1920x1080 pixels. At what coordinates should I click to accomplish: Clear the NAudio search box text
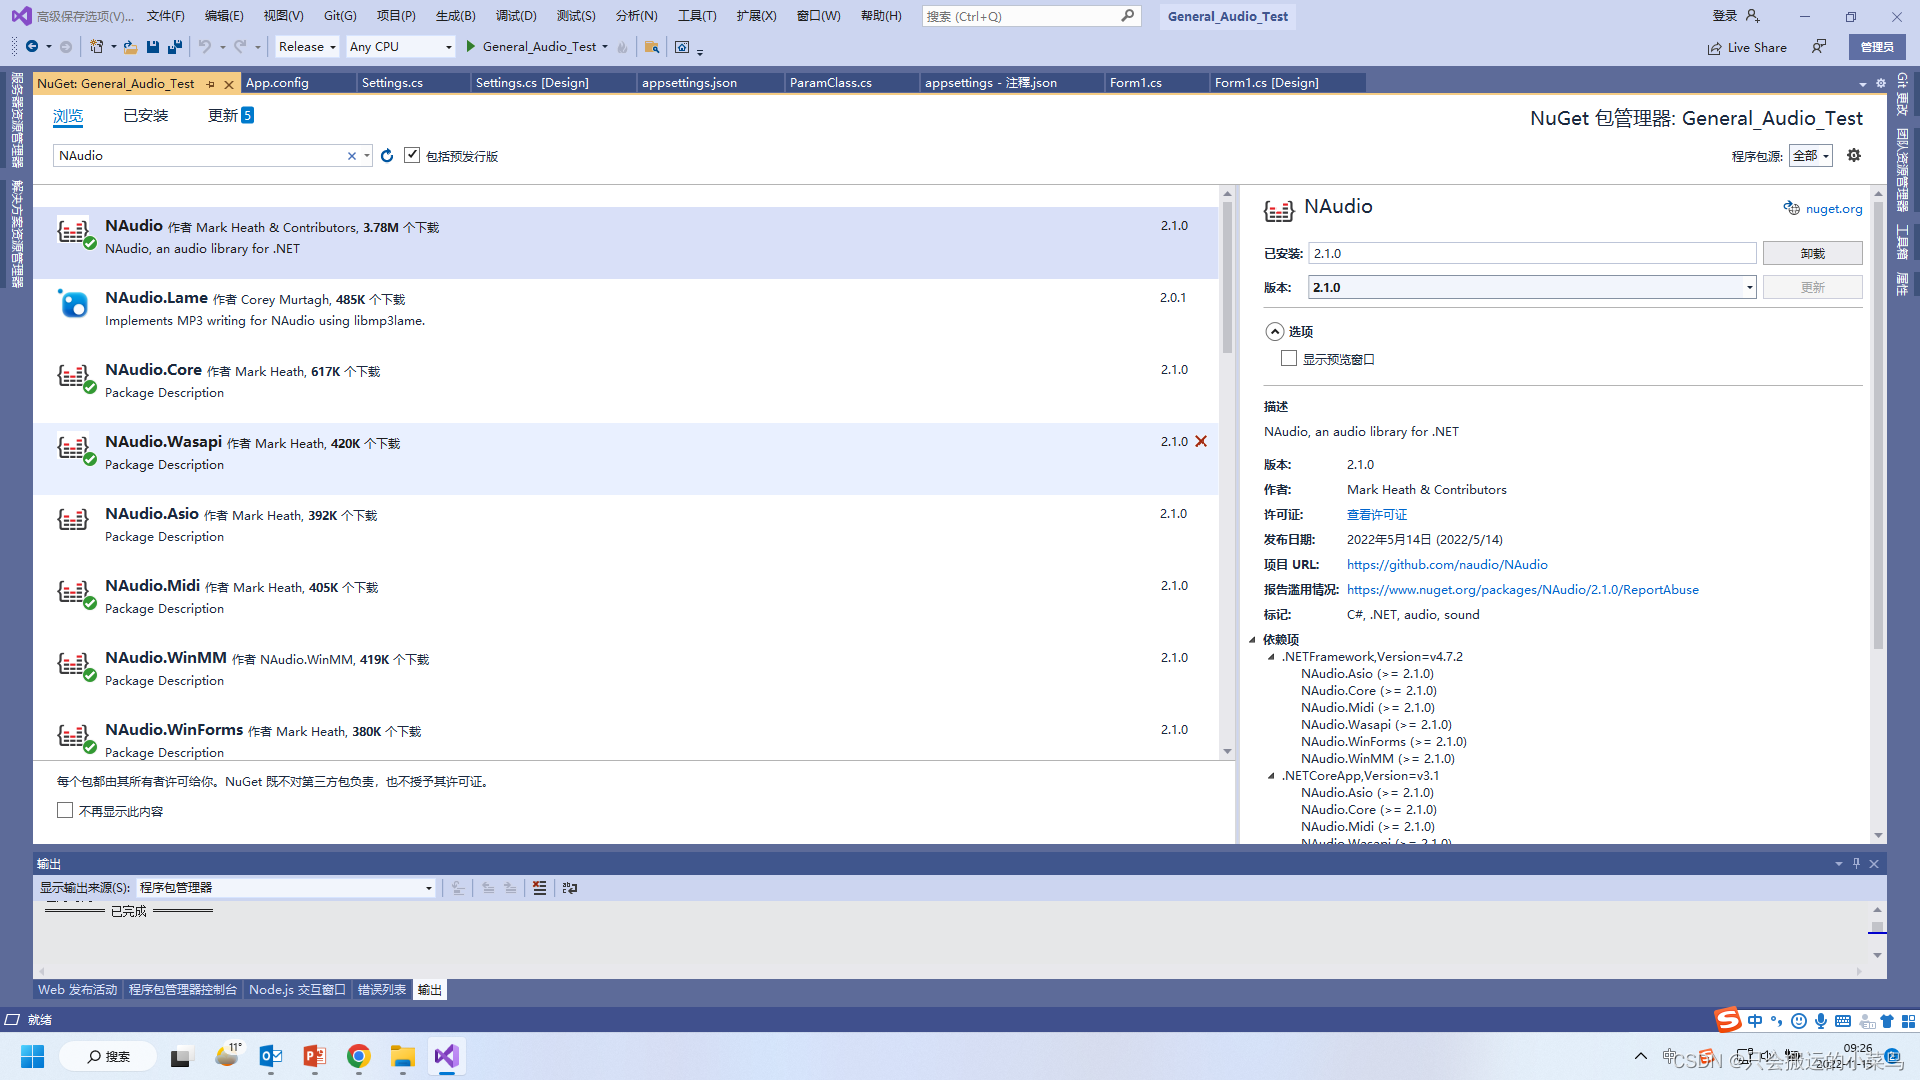[x=352, y=155]
